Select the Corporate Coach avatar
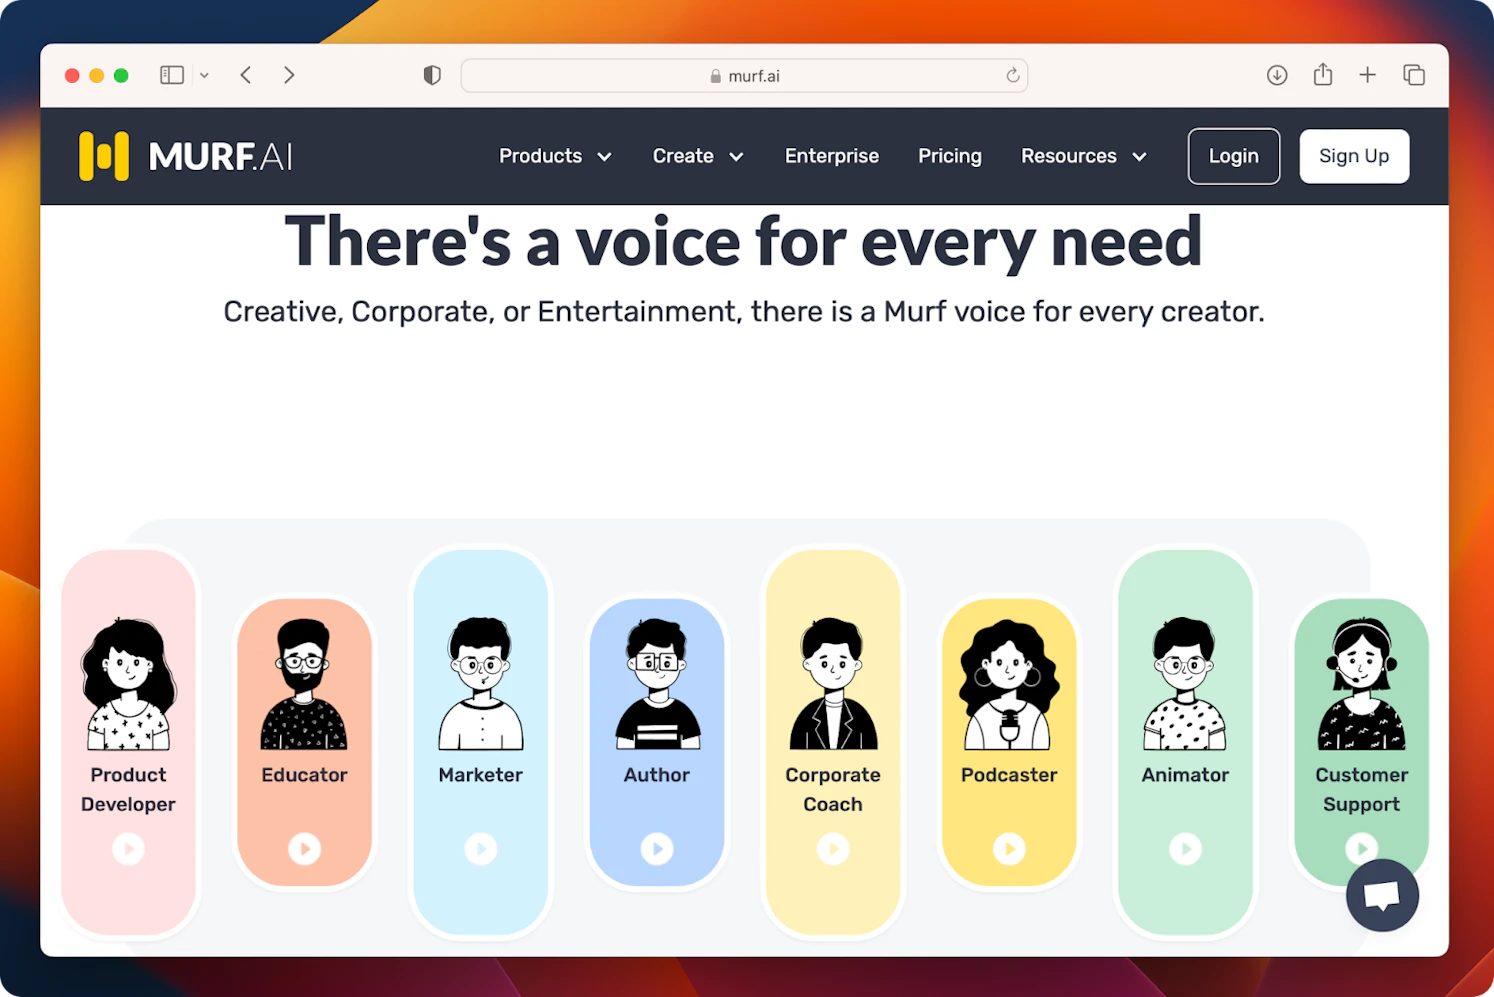Viewport: 1494px width, 997px height. point(833,684)
